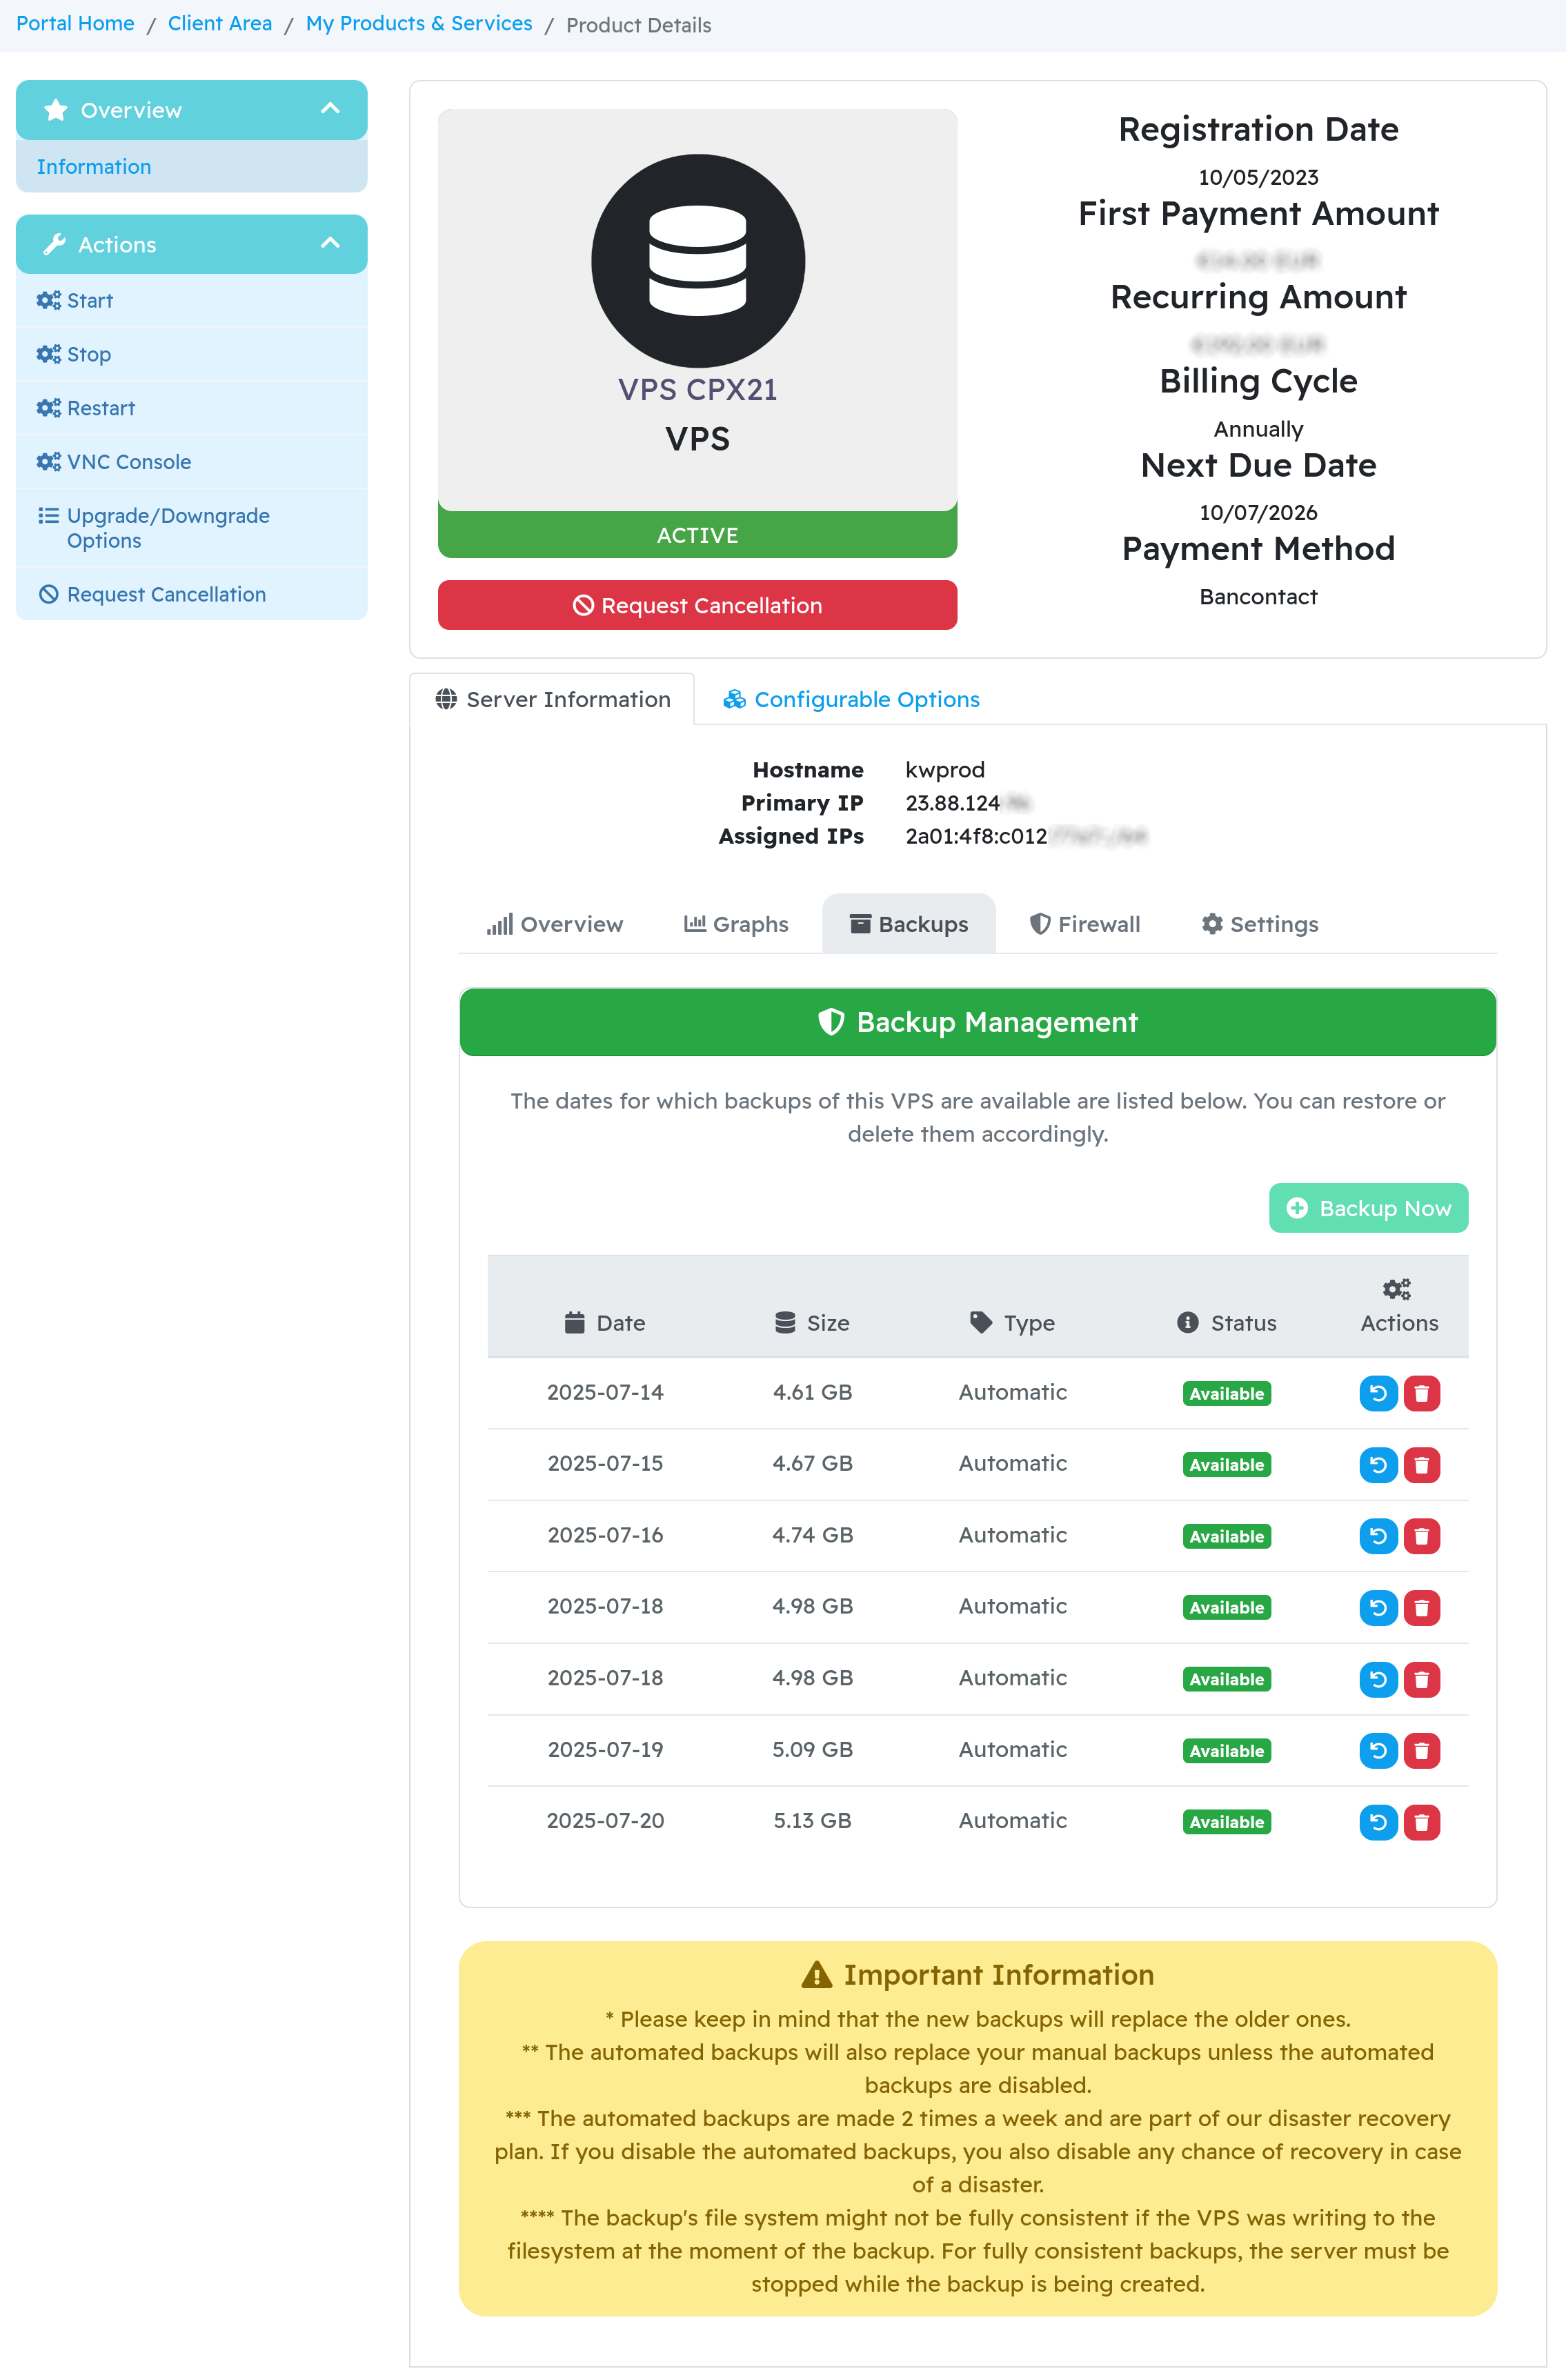Restart the VPS from sidebar
Screen dimensions: 1566x2380
coord(191,408)
